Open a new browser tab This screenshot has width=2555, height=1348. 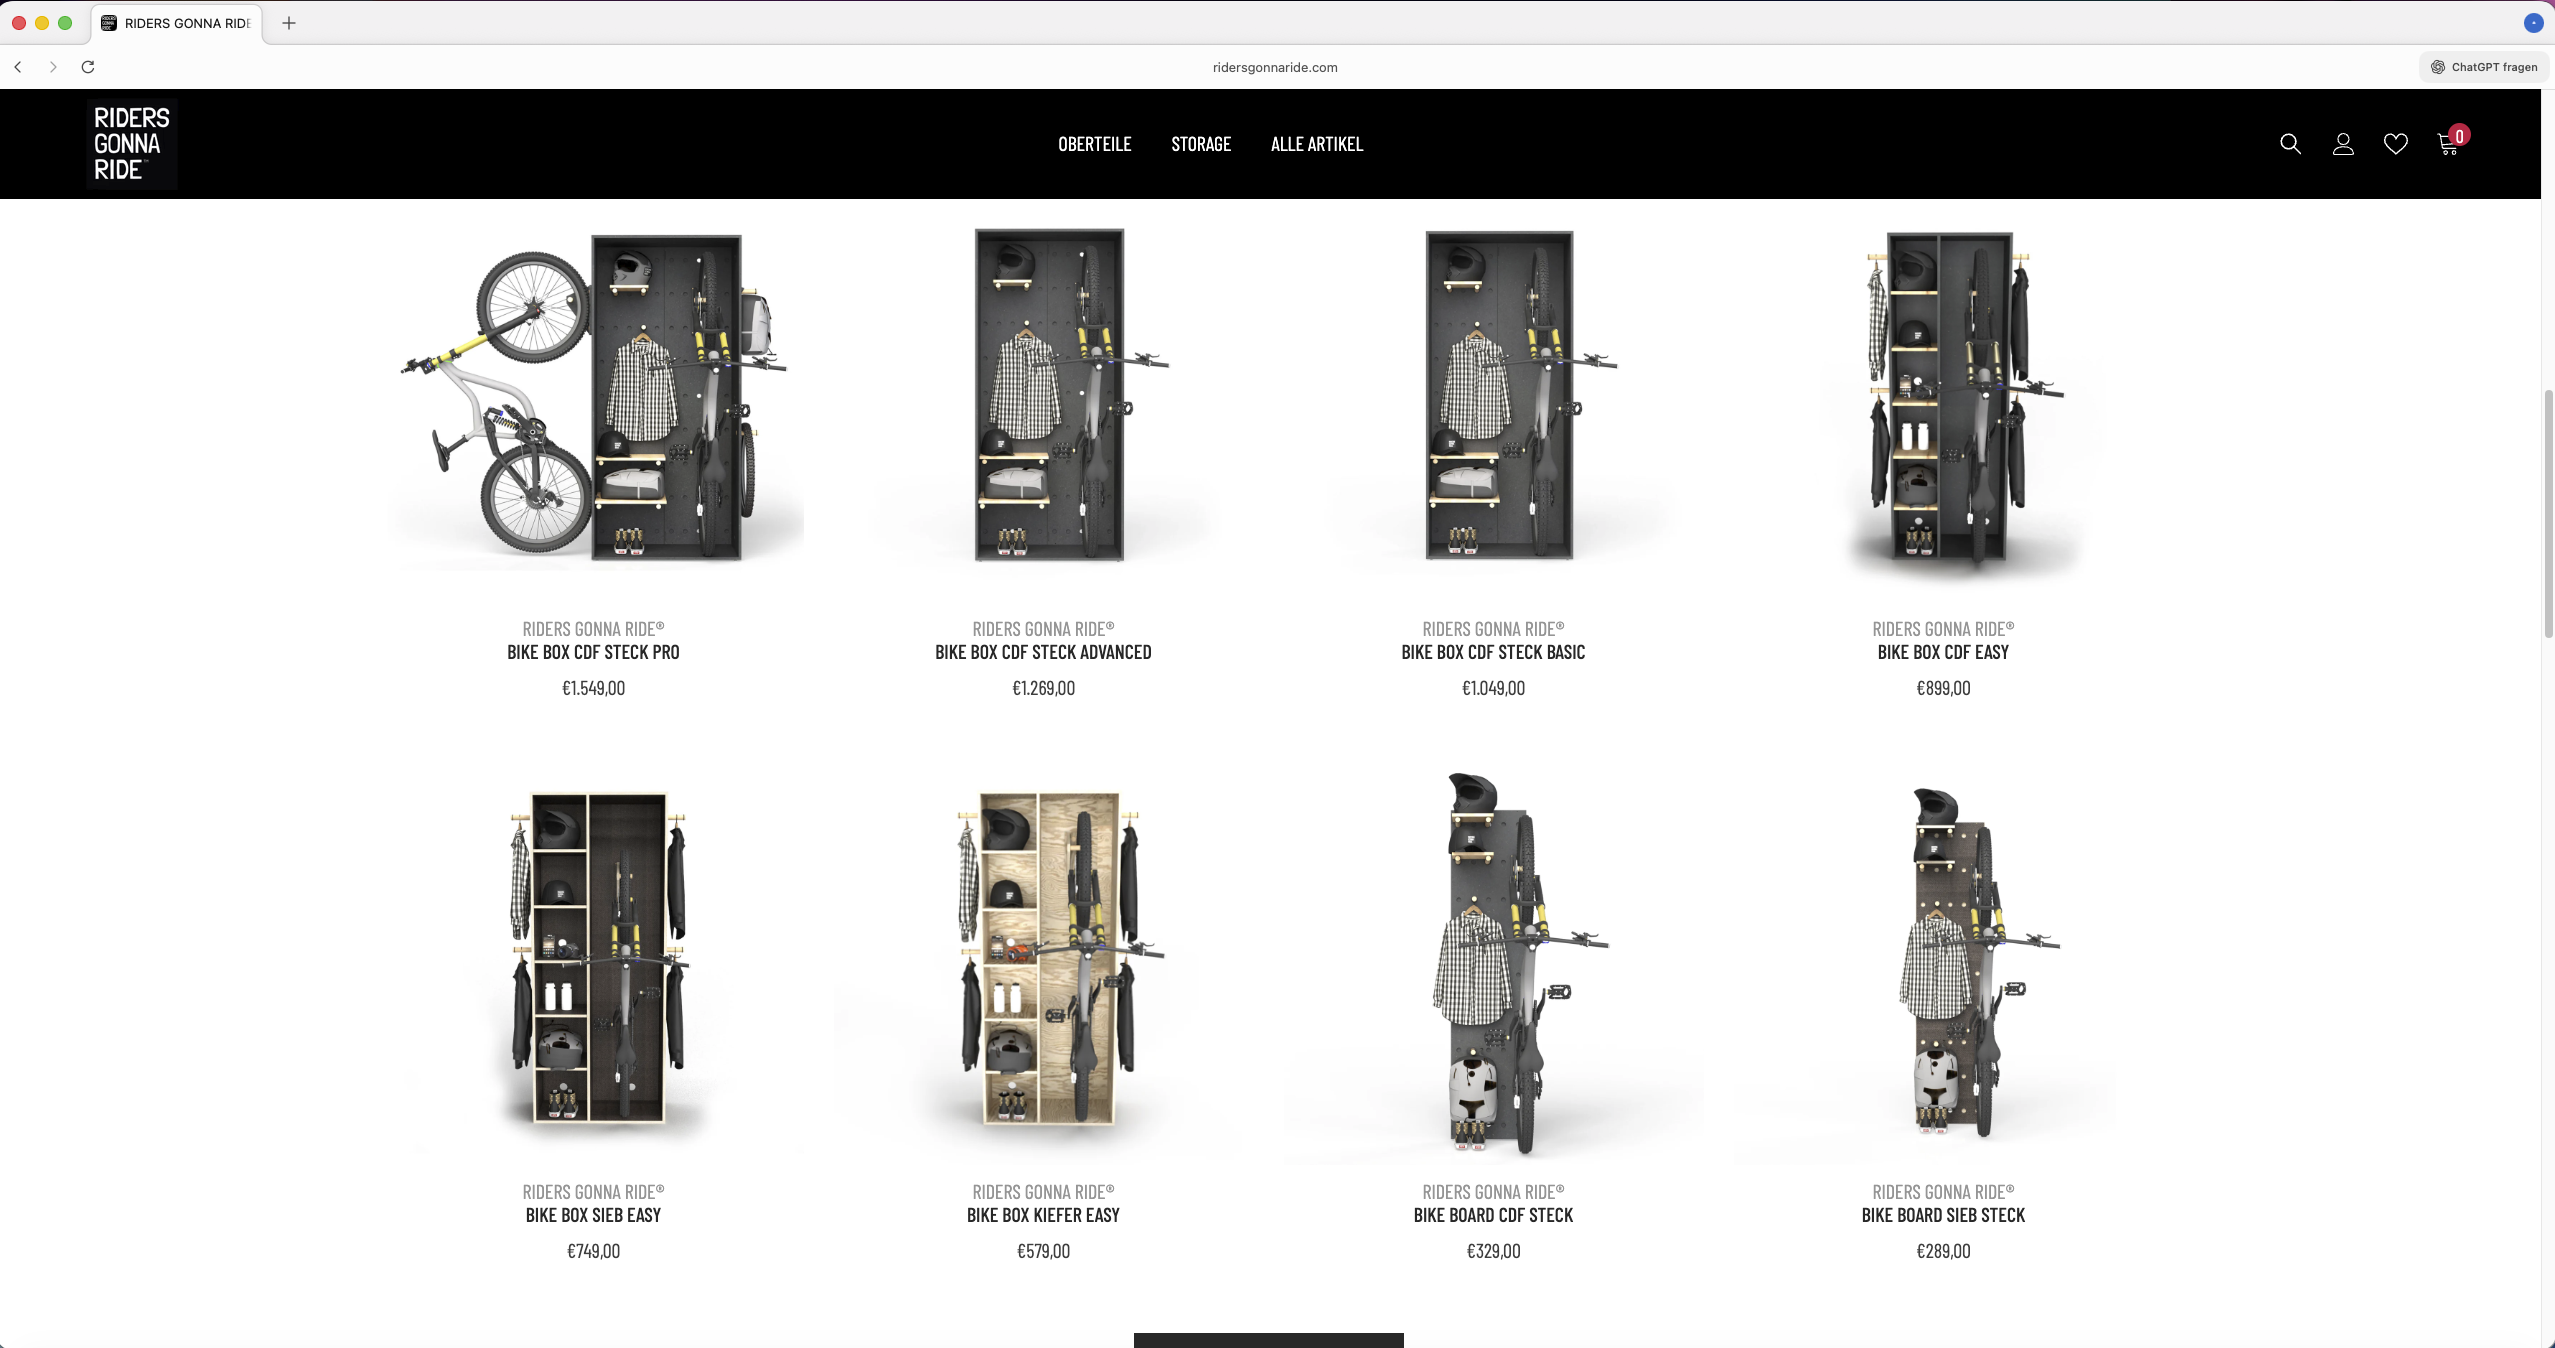[289, 23]
